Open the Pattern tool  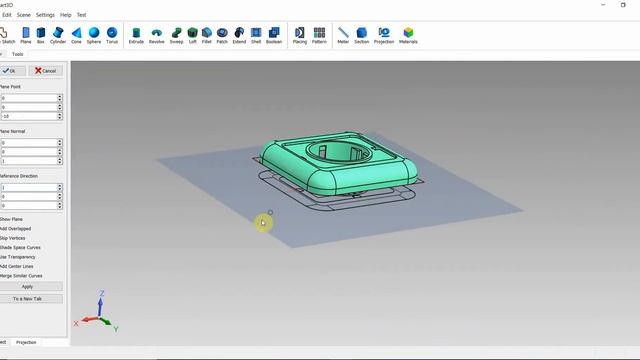pos(319,35)
